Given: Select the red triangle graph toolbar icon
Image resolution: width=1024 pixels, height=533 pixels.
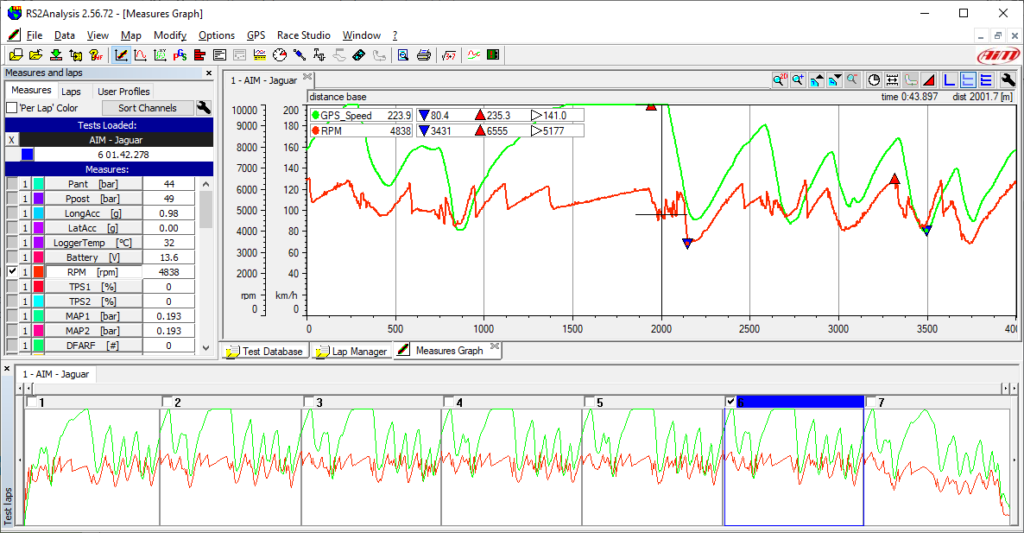Looking at the screenshot, I should [928, 80].
